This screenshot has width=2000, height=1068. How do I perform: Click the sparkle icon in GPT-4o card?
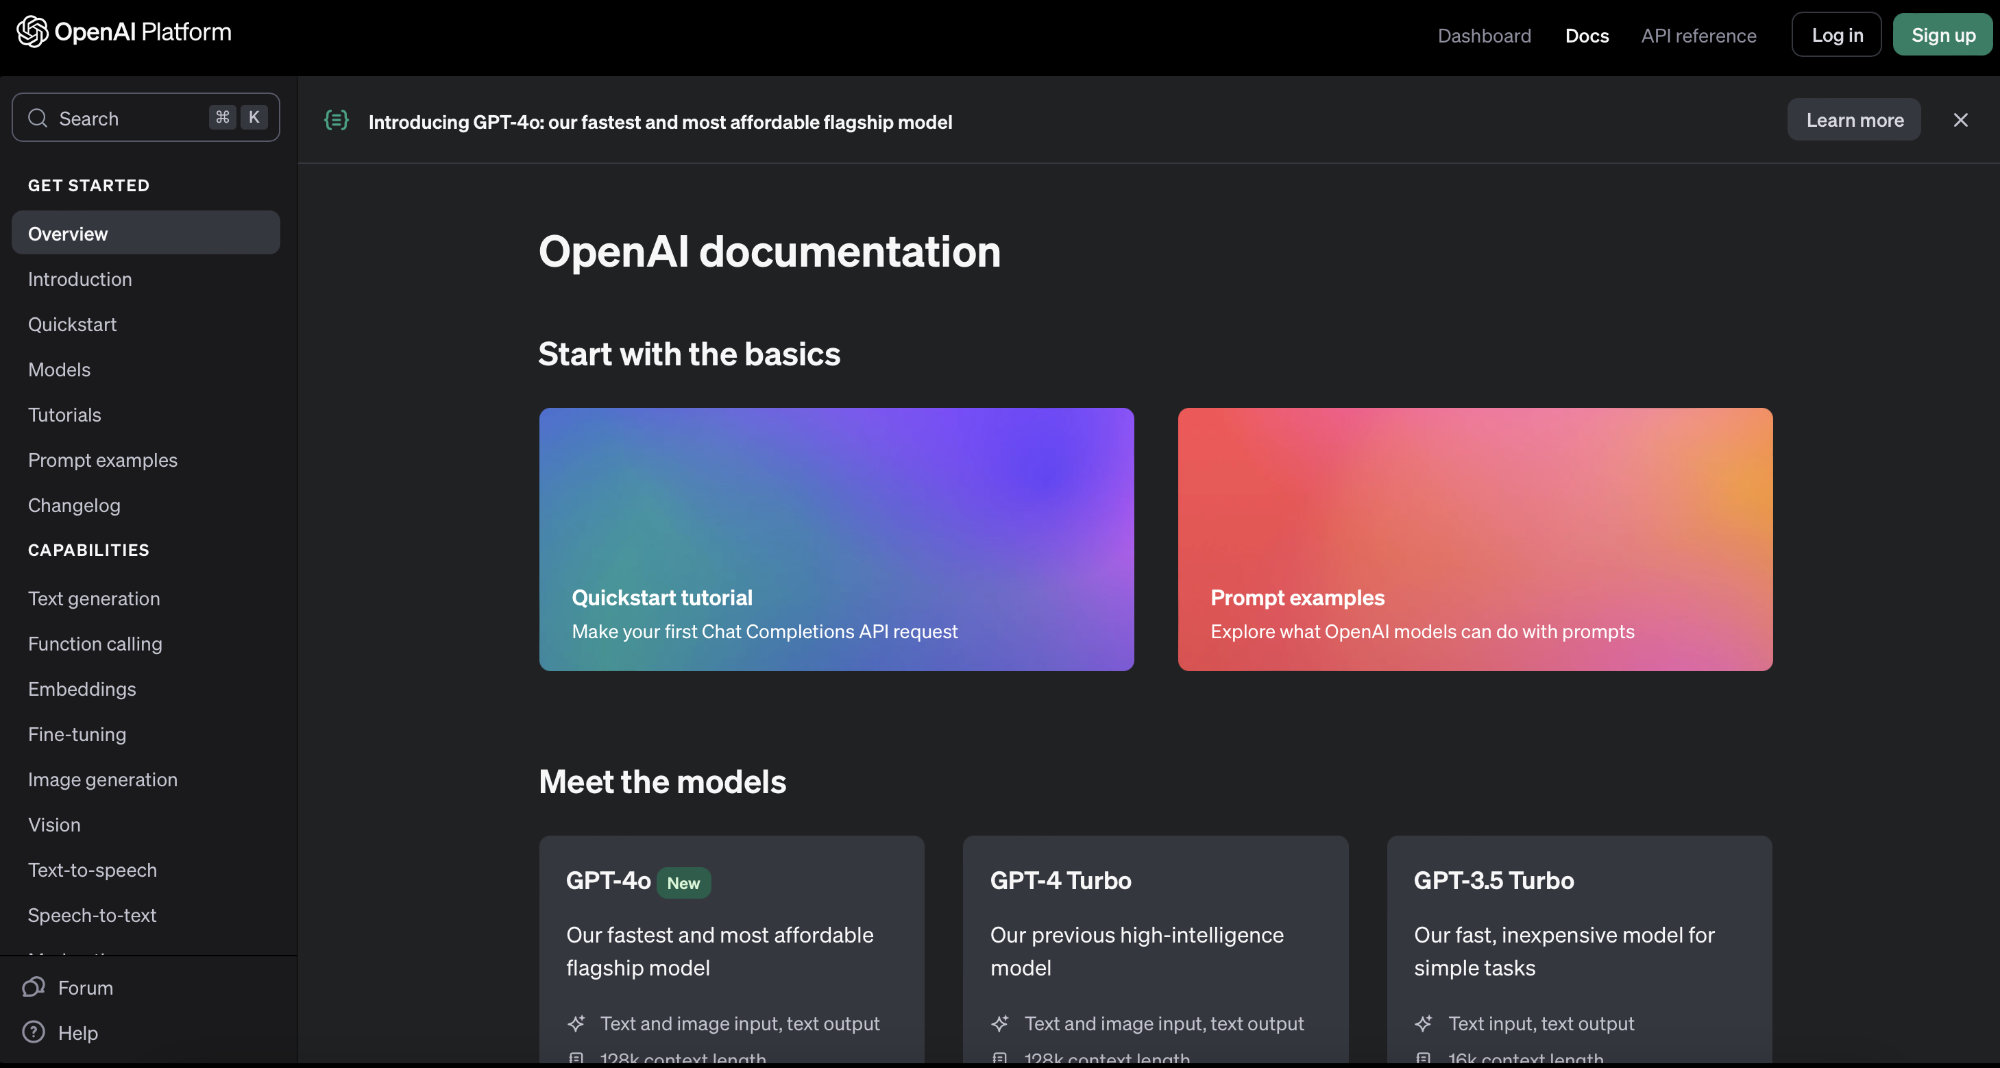[577, 1023]
